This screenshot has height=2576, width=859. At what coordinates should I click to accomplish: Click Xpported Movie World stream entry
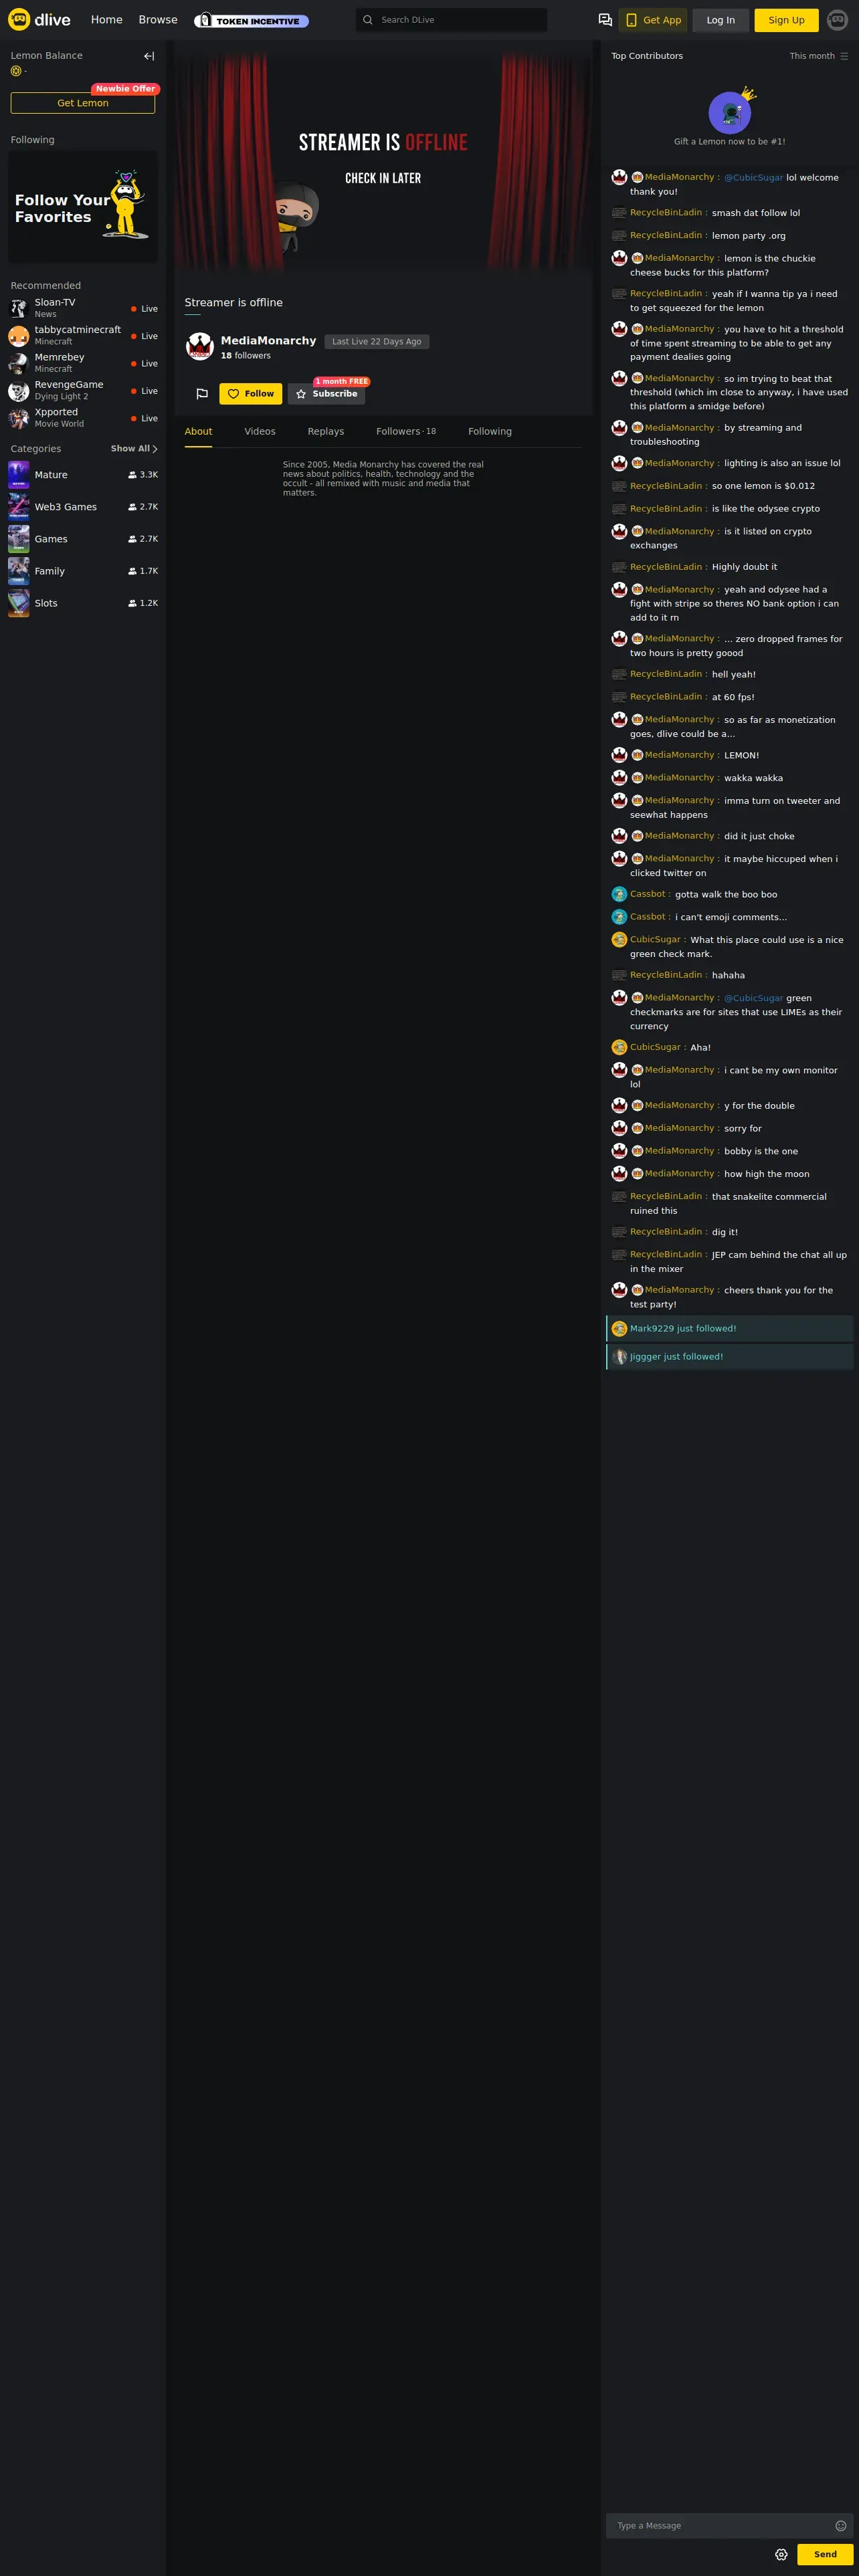click(x=83, y=418)
